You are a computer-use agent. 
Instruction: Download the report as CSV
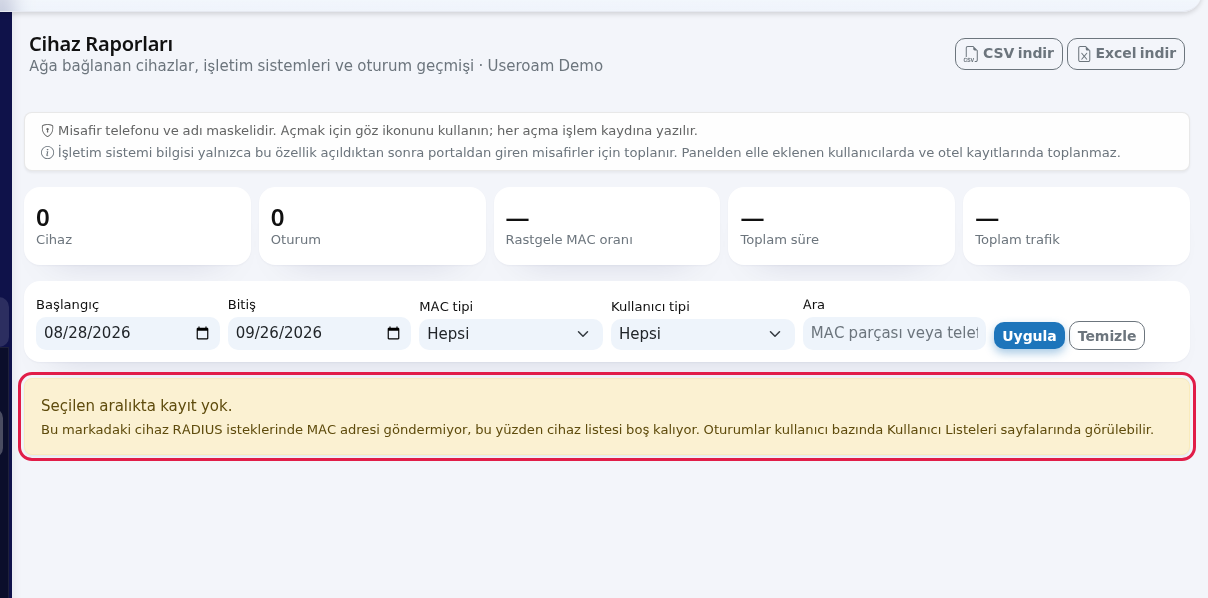click(1008, 54)
